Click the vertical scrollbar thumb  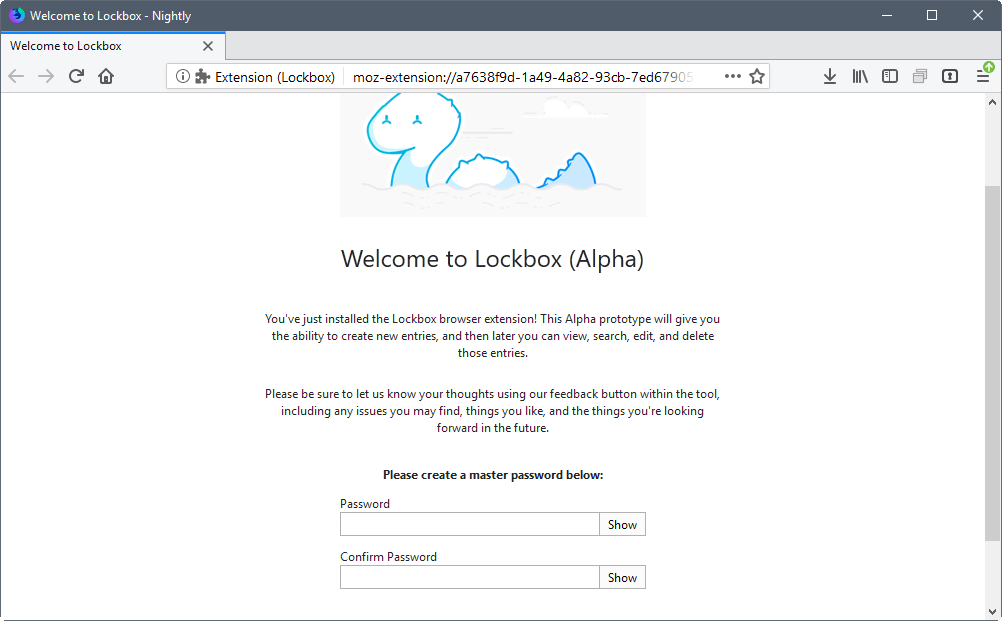tap(992, 363)
